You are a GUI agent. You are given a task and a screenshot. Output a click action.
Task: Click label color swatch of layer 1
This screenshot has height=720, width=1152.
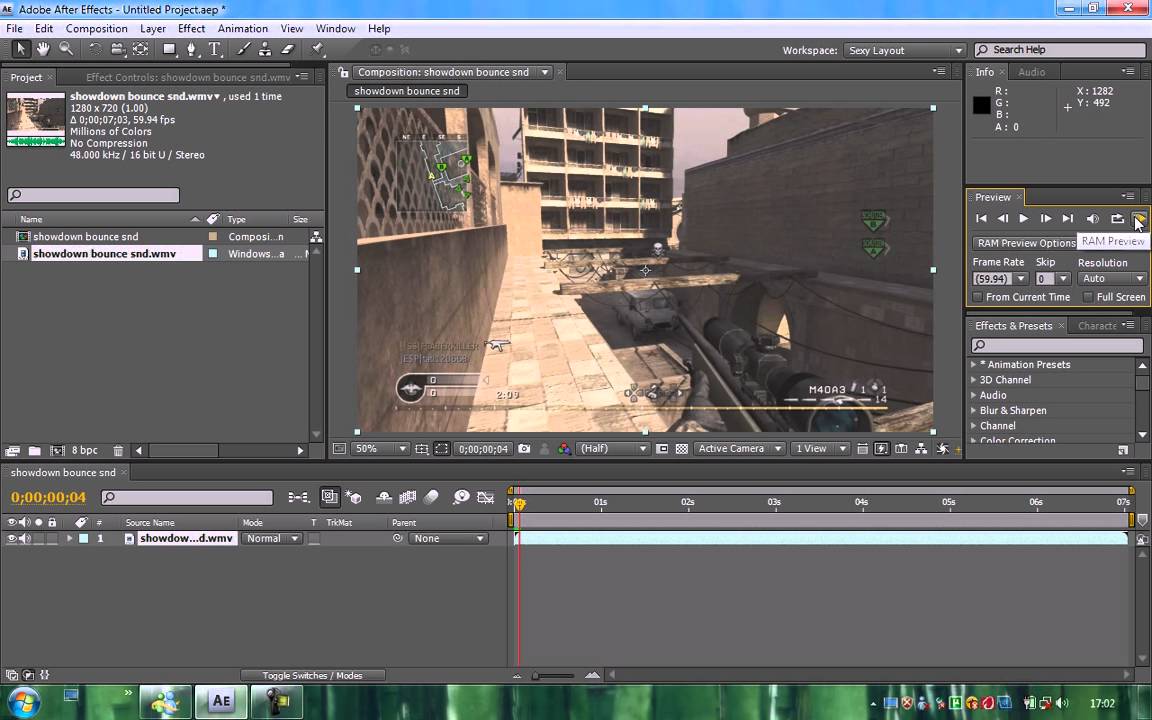(84, 539)
